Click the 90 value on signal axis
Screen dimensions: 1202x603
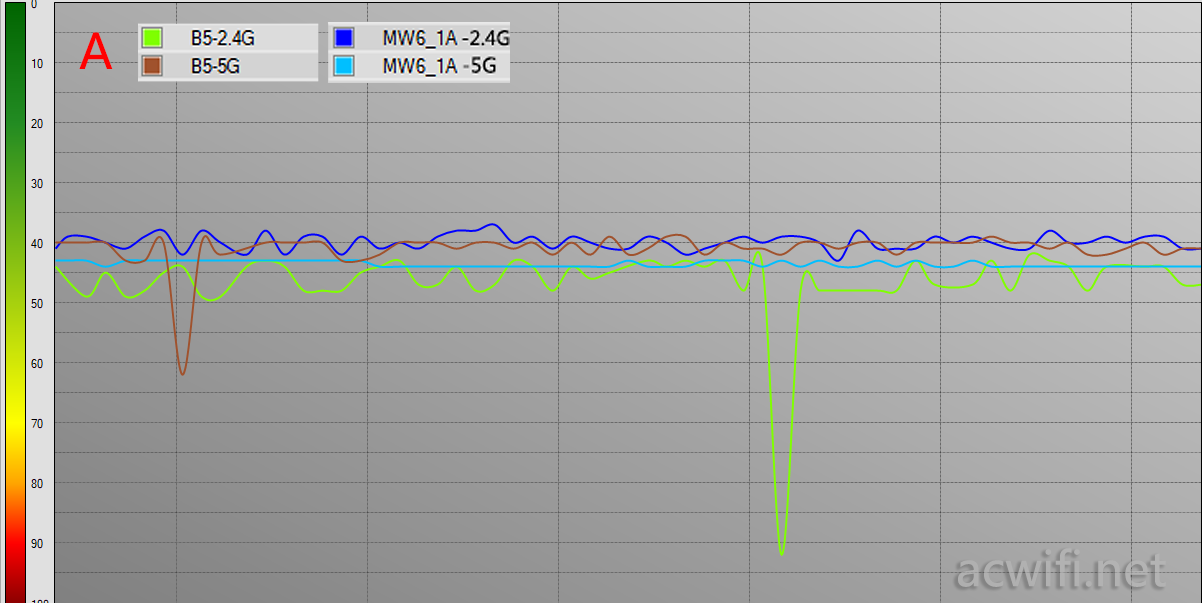pos(37,543)
